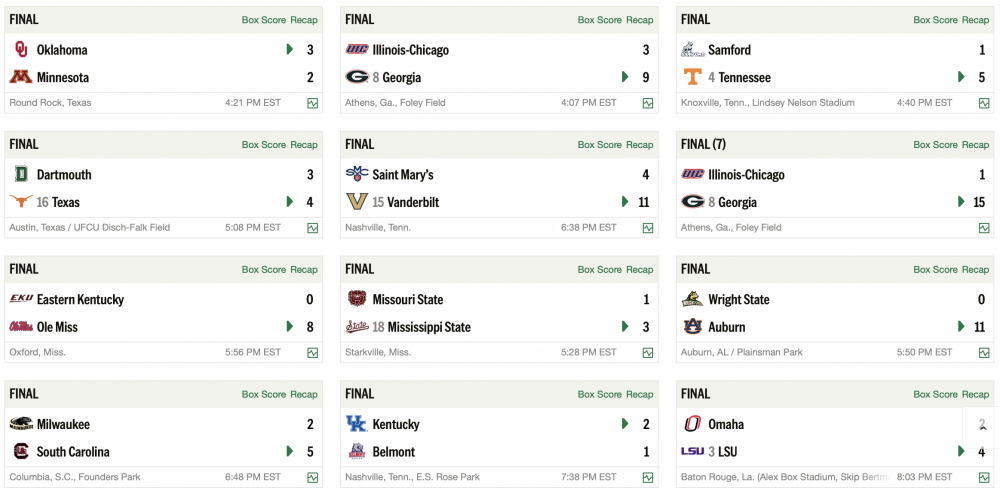Viewport: 1000px width, 494px height.
Task: Read Recap for Wright State vs Auburn
Action: pyautogui.click(x=975, y=270)
